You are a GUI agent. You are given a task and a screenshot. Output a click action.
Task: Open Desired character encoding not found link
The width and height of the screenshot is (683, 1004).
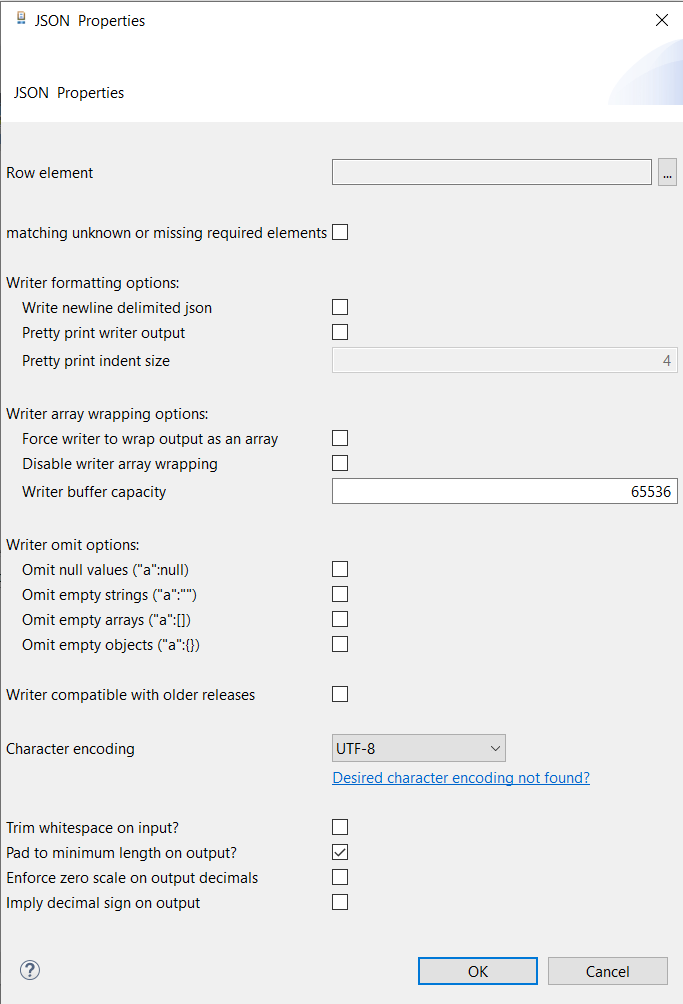click(461, 778)
